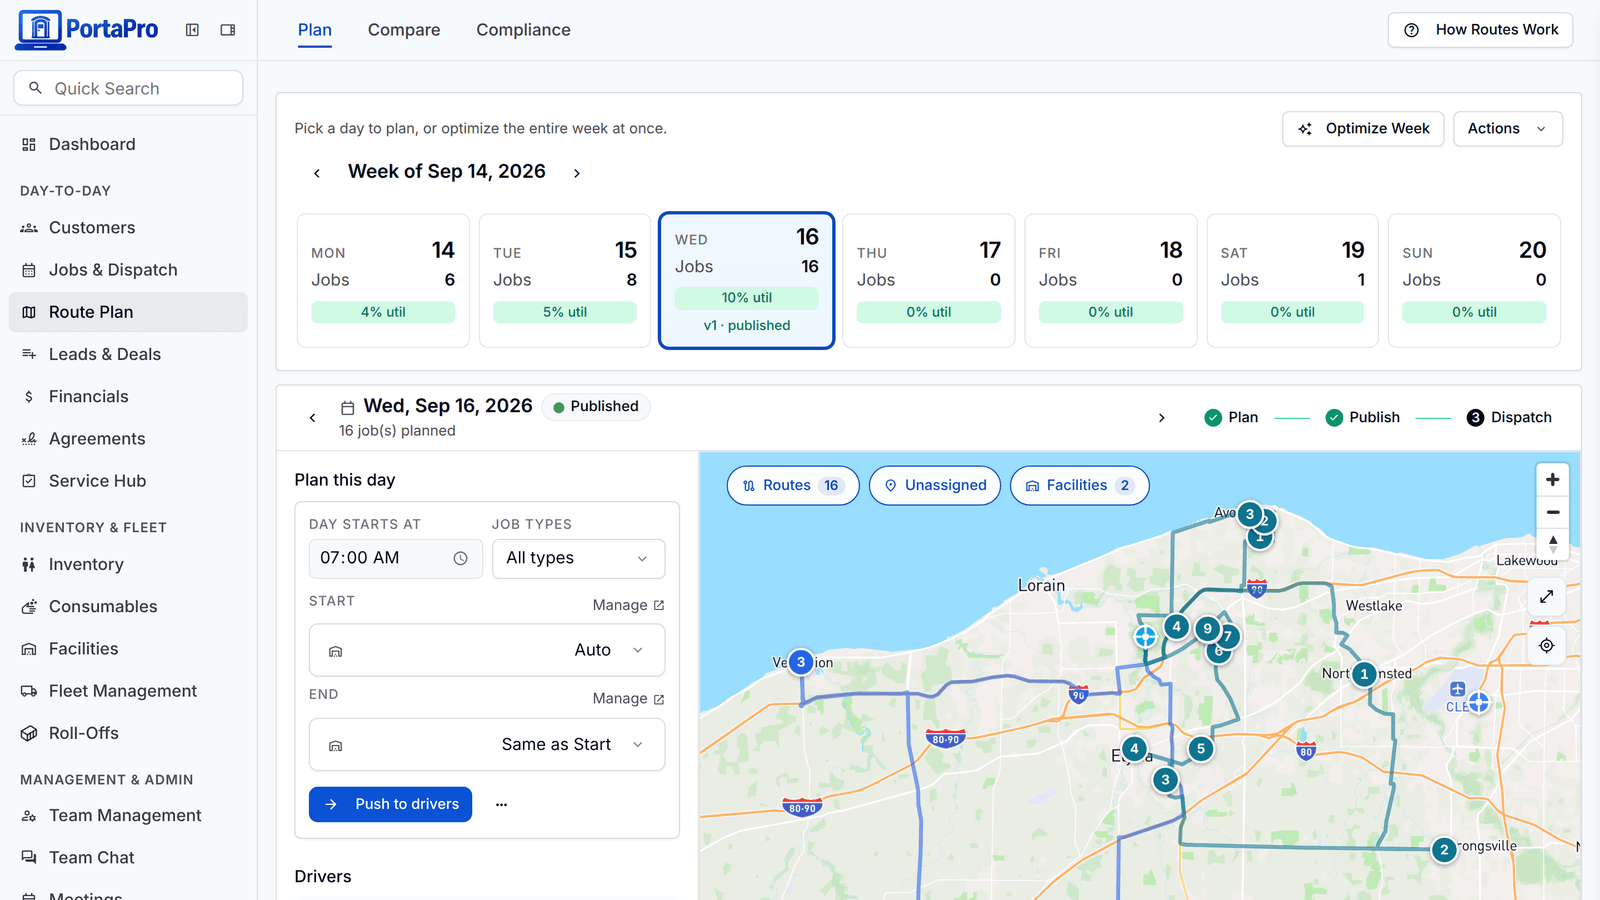Click Push to drivers button

click(390, 804)
